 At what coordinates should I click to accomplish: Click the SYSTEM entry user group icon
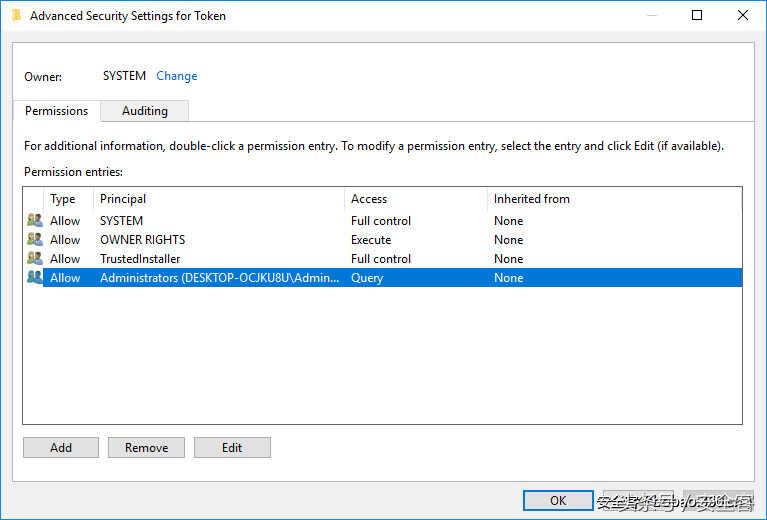(35, 221)
